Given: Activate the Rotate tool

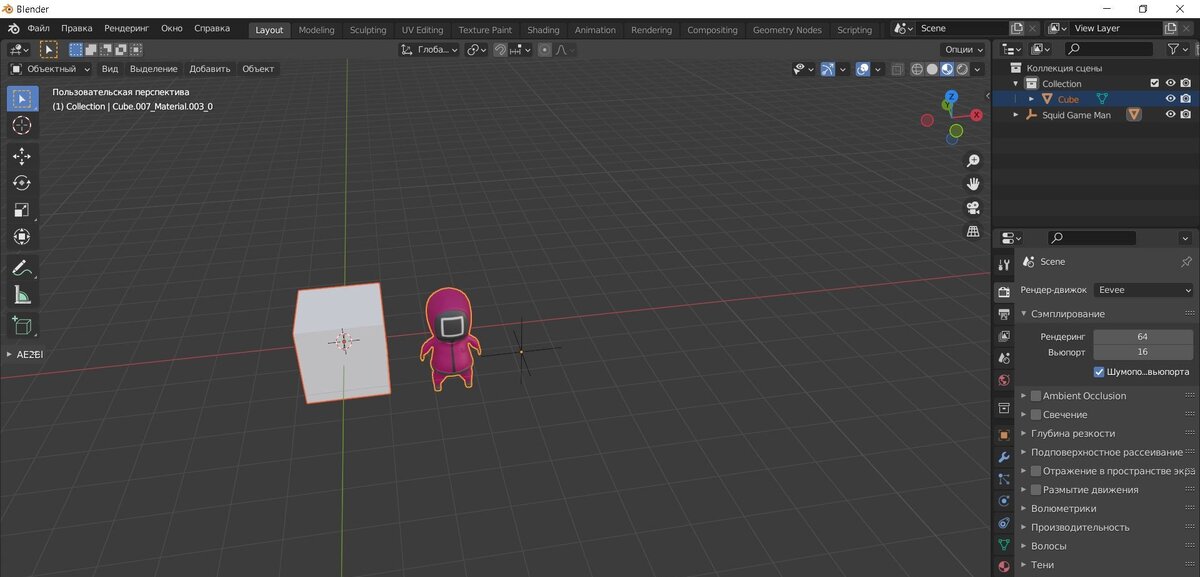Looking at the screenshot, I should click(22, 183).
